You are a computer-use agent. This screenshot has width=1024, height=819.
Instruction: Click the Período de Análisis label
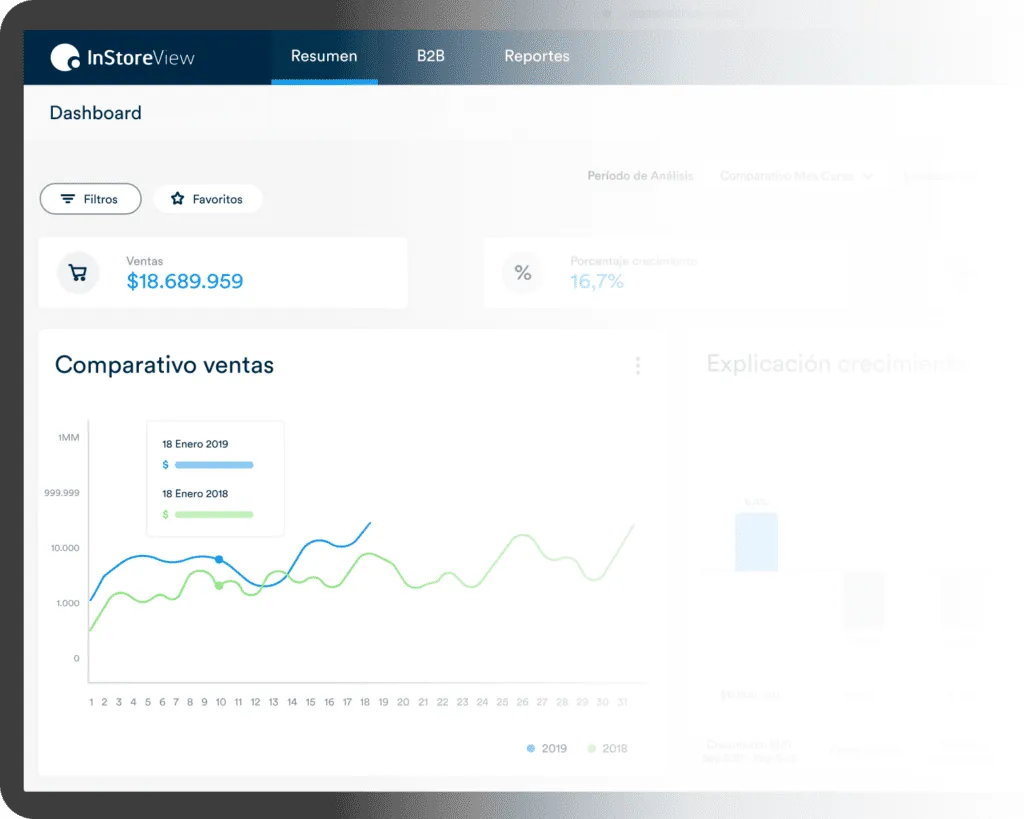[x=640, y=176]
